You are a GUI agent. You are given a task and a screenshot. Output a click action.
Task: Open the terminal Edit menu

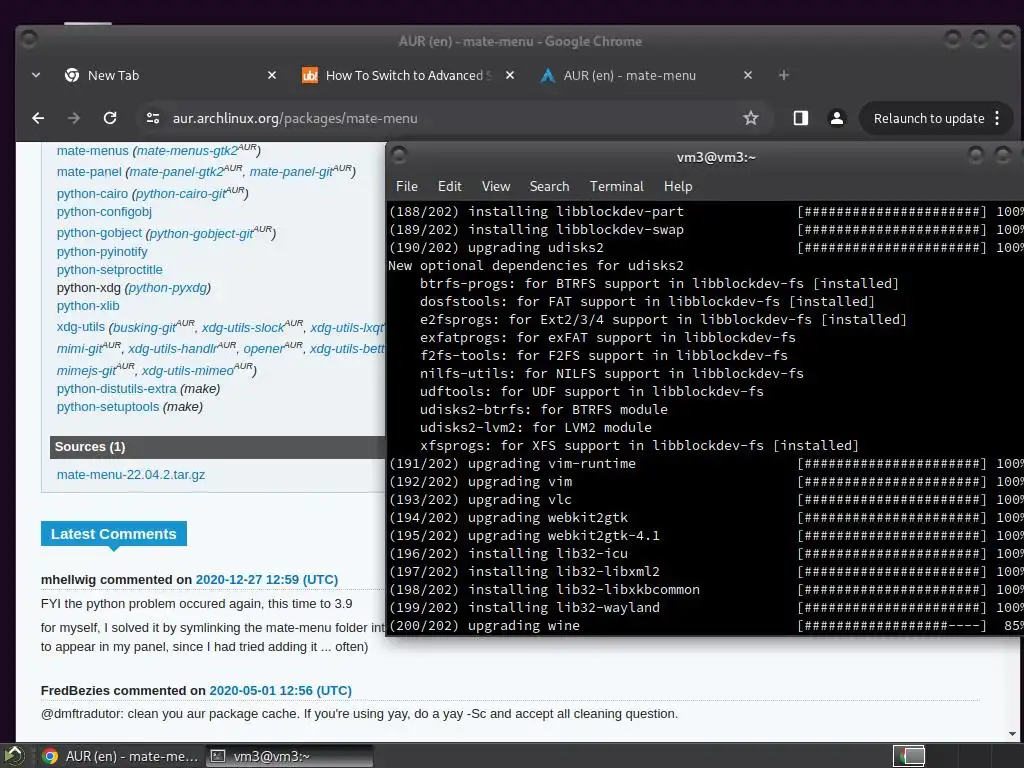pos(449,186)
